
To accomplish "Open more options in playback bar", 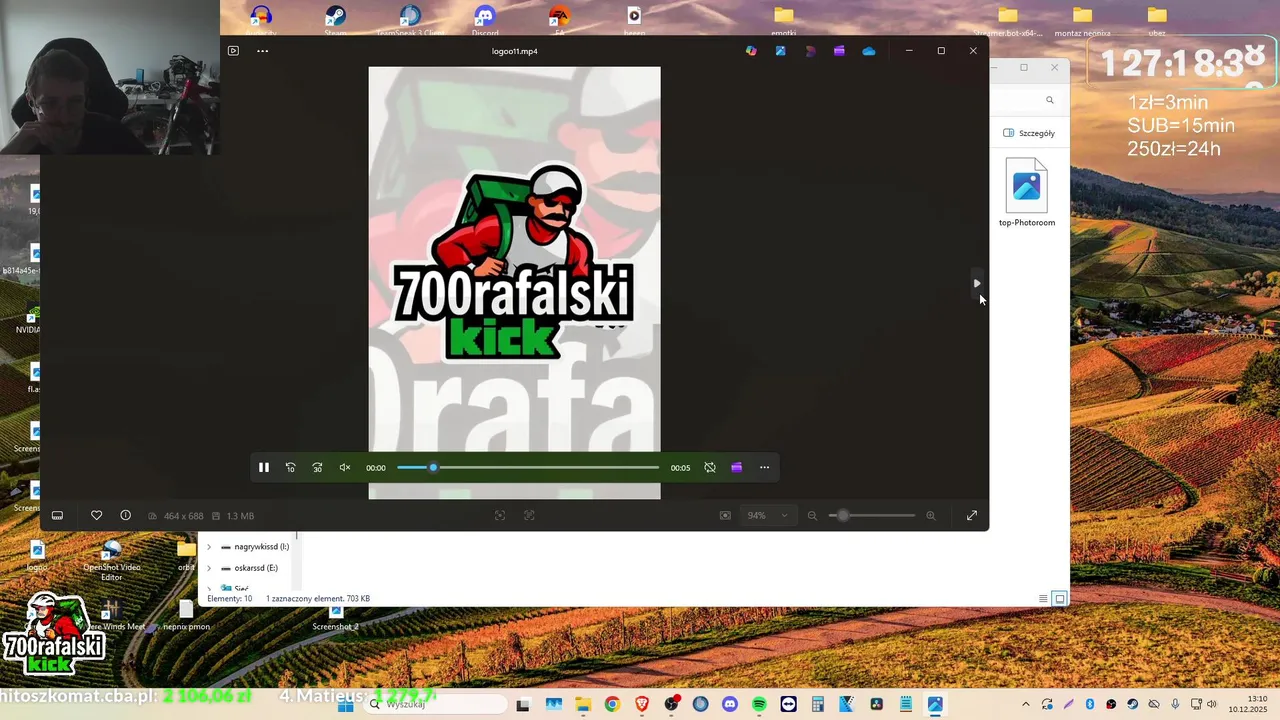I will point(765,467).
